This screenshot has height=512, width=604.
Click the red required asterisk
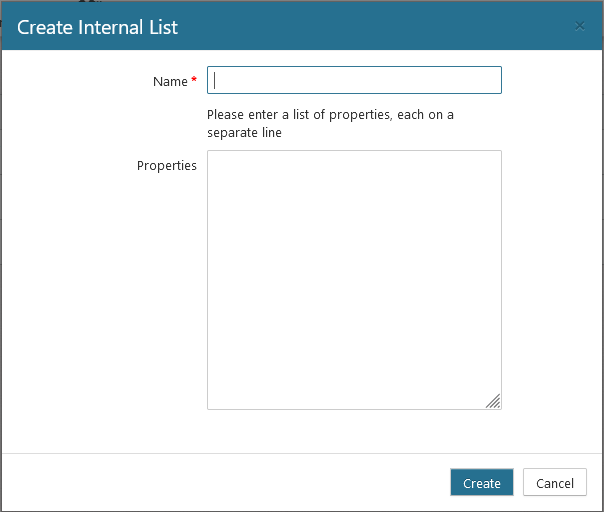coord(194,80)
